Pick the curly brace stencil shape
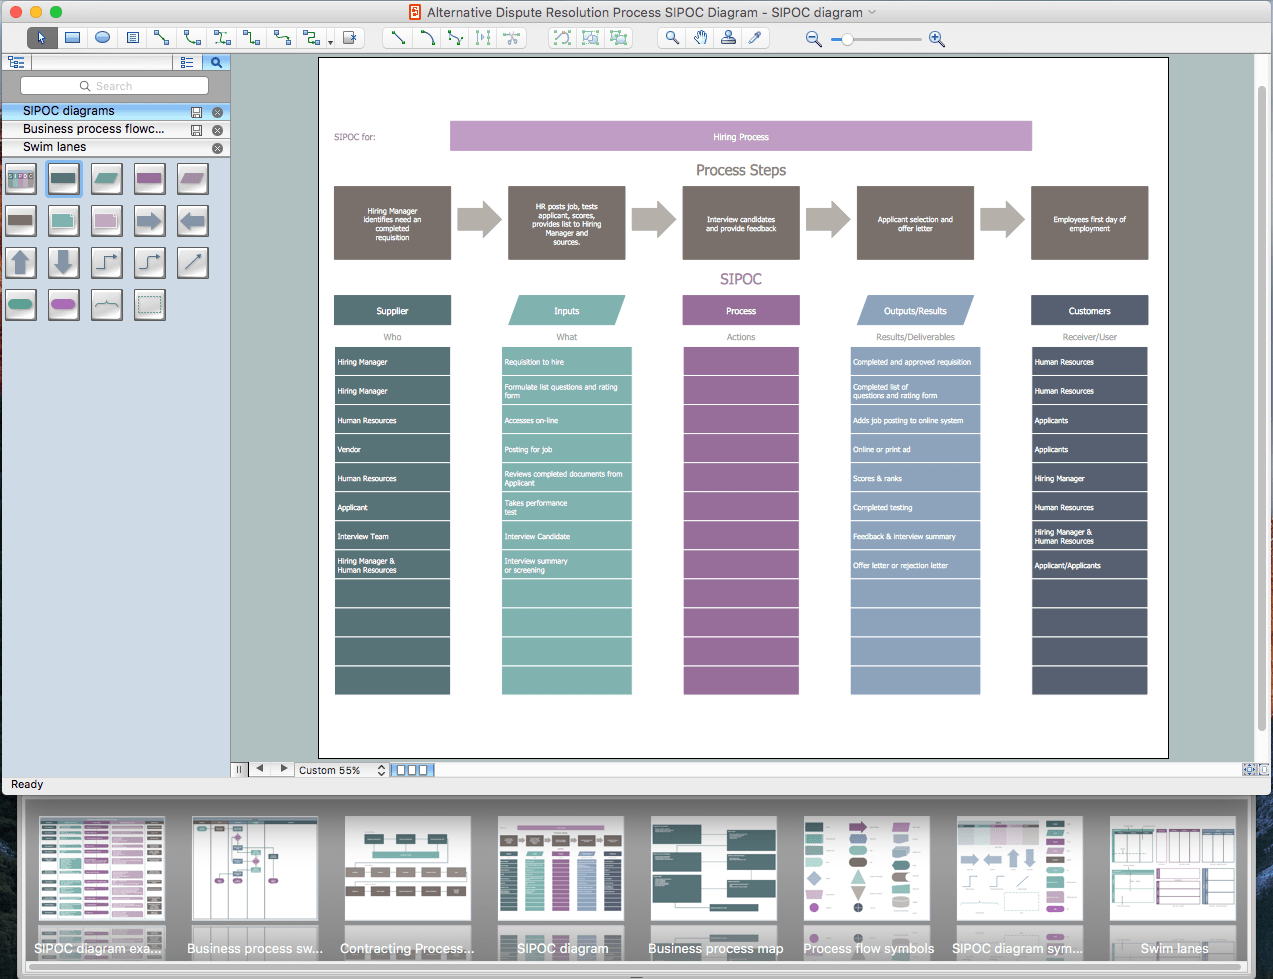The image size is (1273, 979). pos(107,305)
